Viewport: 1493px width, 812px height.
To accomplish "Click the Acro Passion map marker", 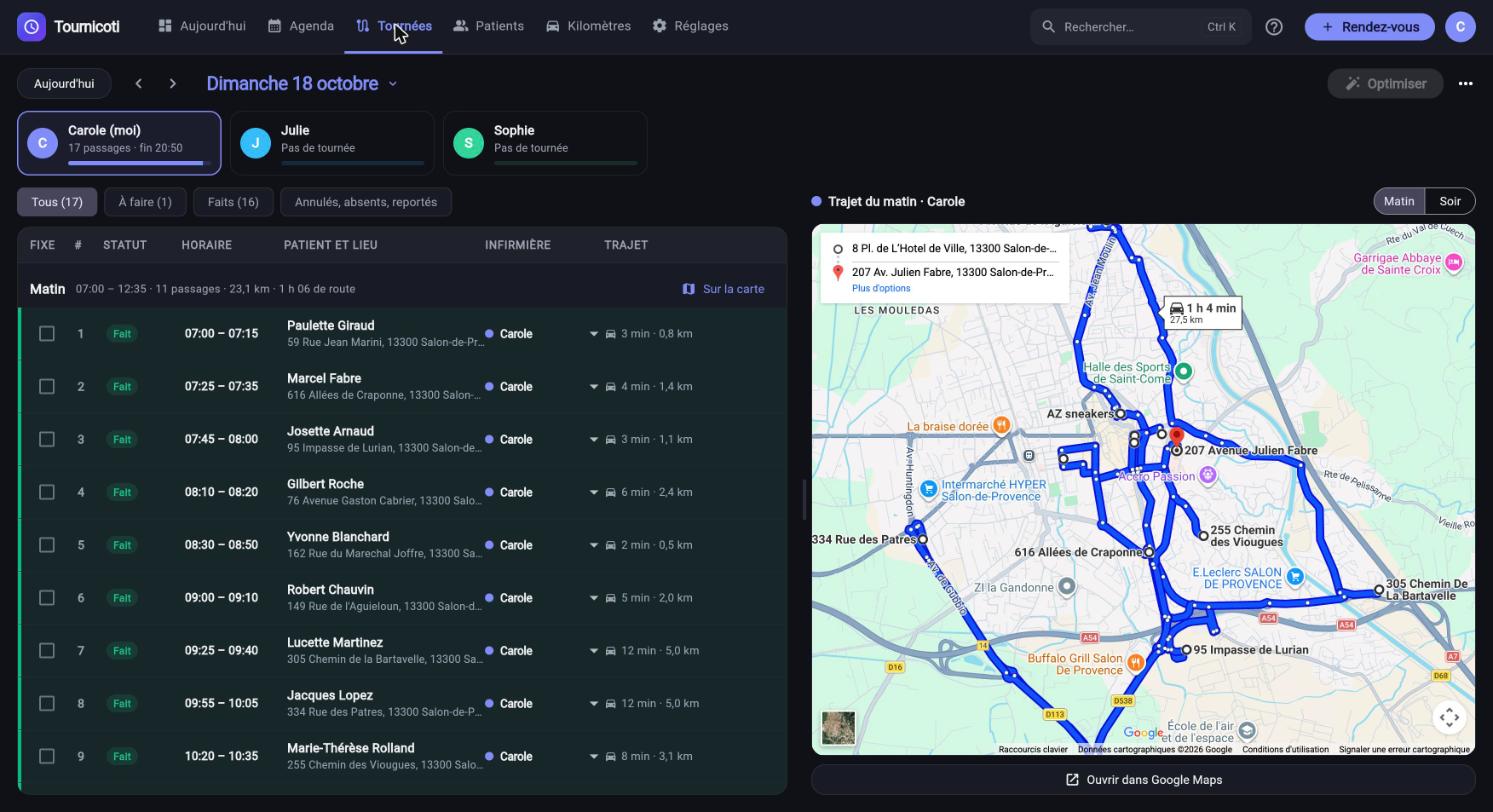I will (x=1207, y=476).
